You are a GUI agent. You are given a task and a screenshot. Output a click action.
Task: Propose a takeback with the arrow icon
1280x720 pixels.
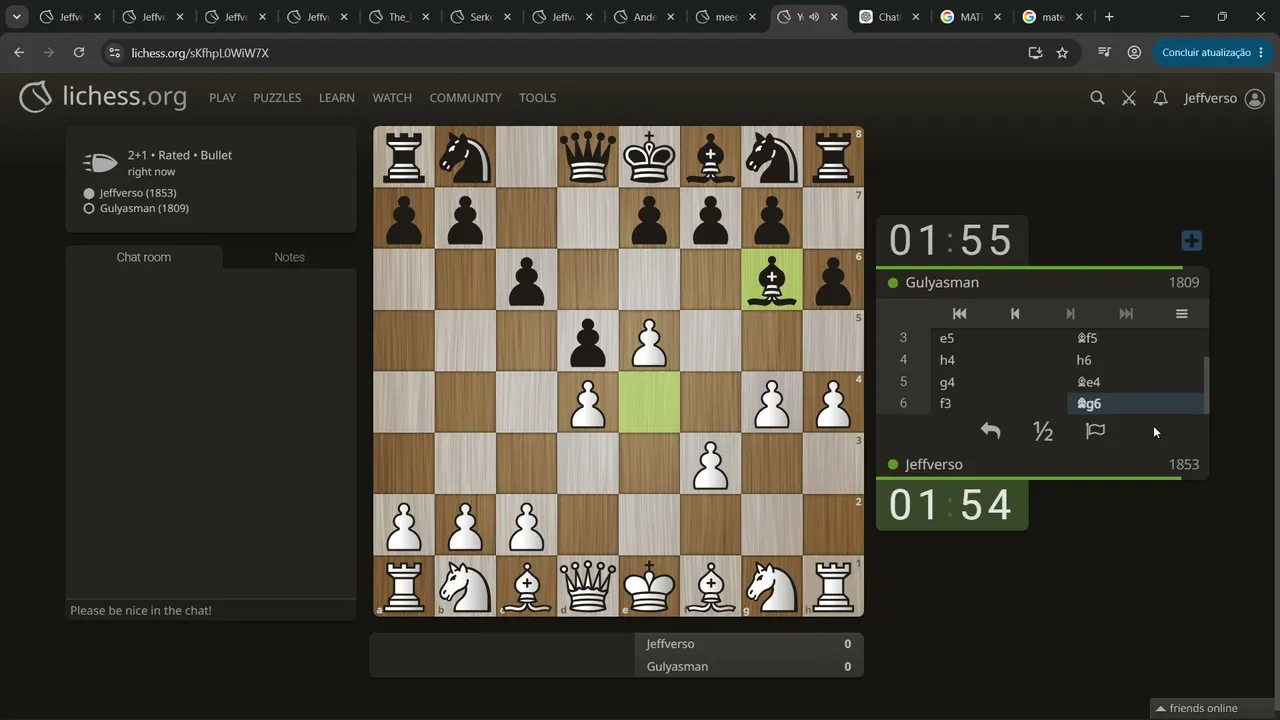990,431
